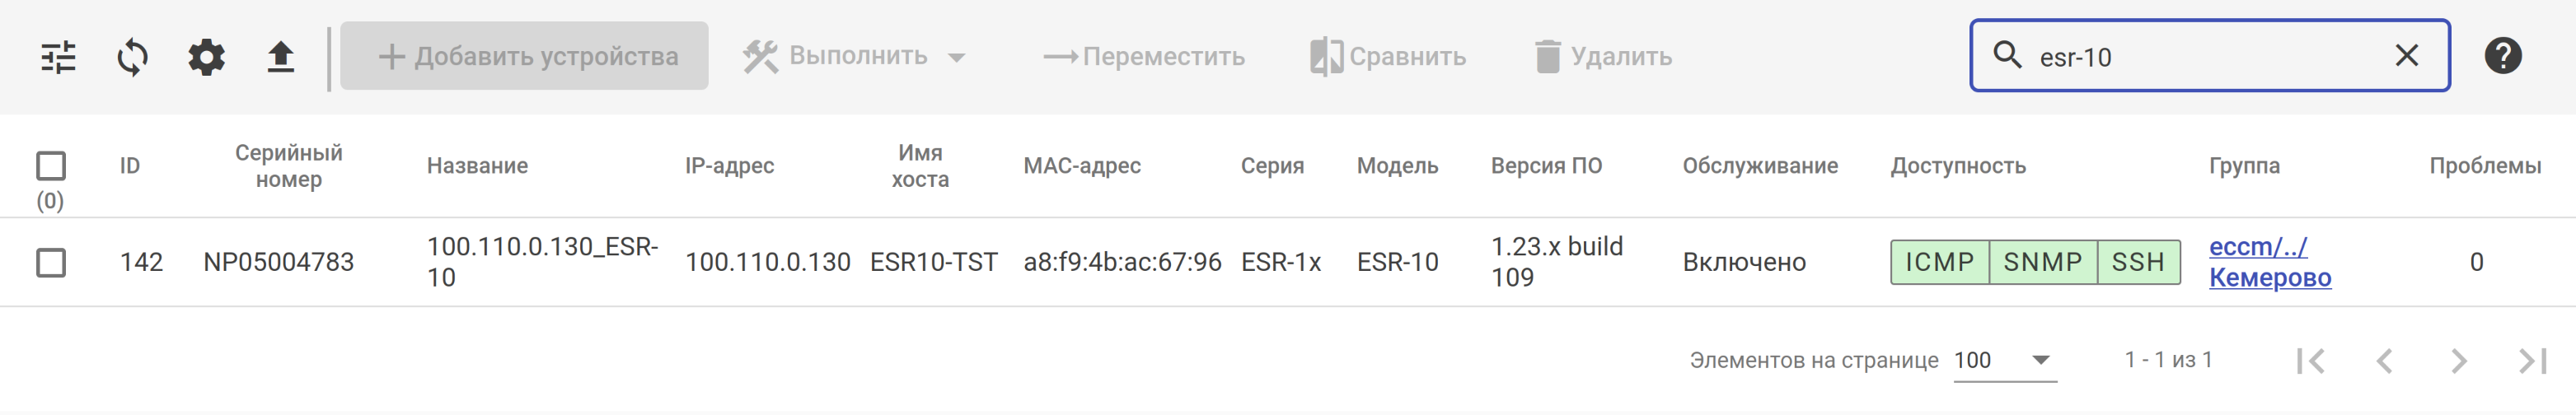Click the Сравнить toolbar button
Screen dimensions: 2576x415
pos(1388,57)
